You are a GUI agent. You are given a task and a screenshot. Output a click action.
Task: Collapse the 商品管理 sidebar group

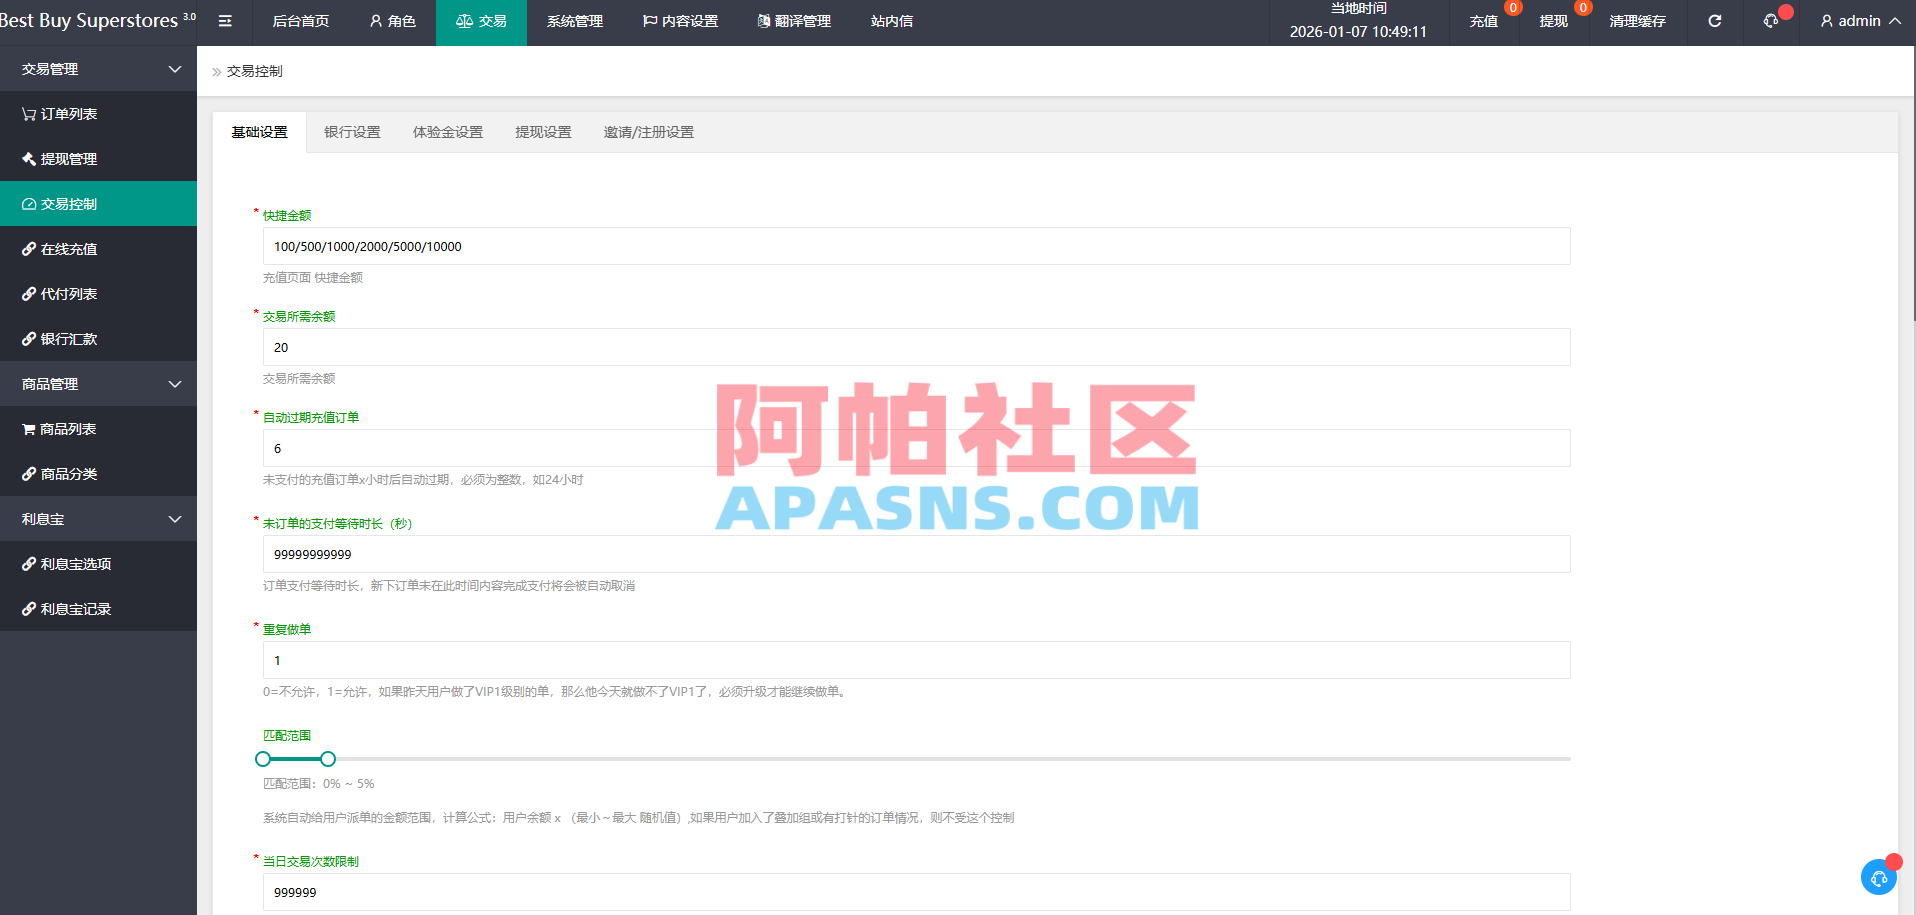pyautogui.click(x=98, y=384)
